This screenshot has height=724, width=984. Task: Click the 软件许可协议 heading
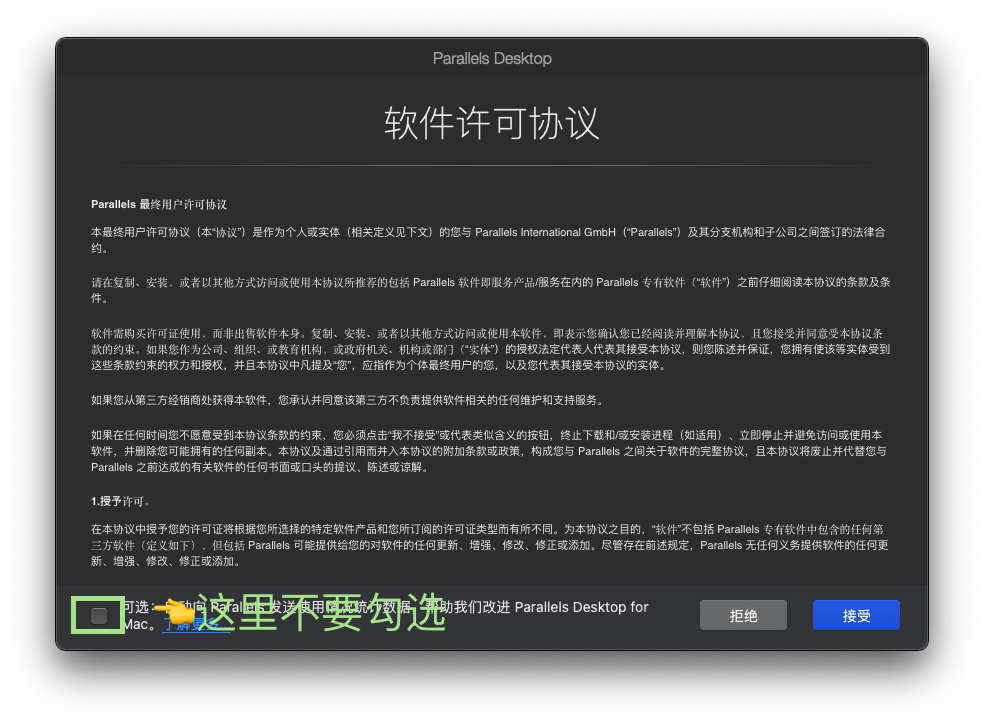click(492, 123)
